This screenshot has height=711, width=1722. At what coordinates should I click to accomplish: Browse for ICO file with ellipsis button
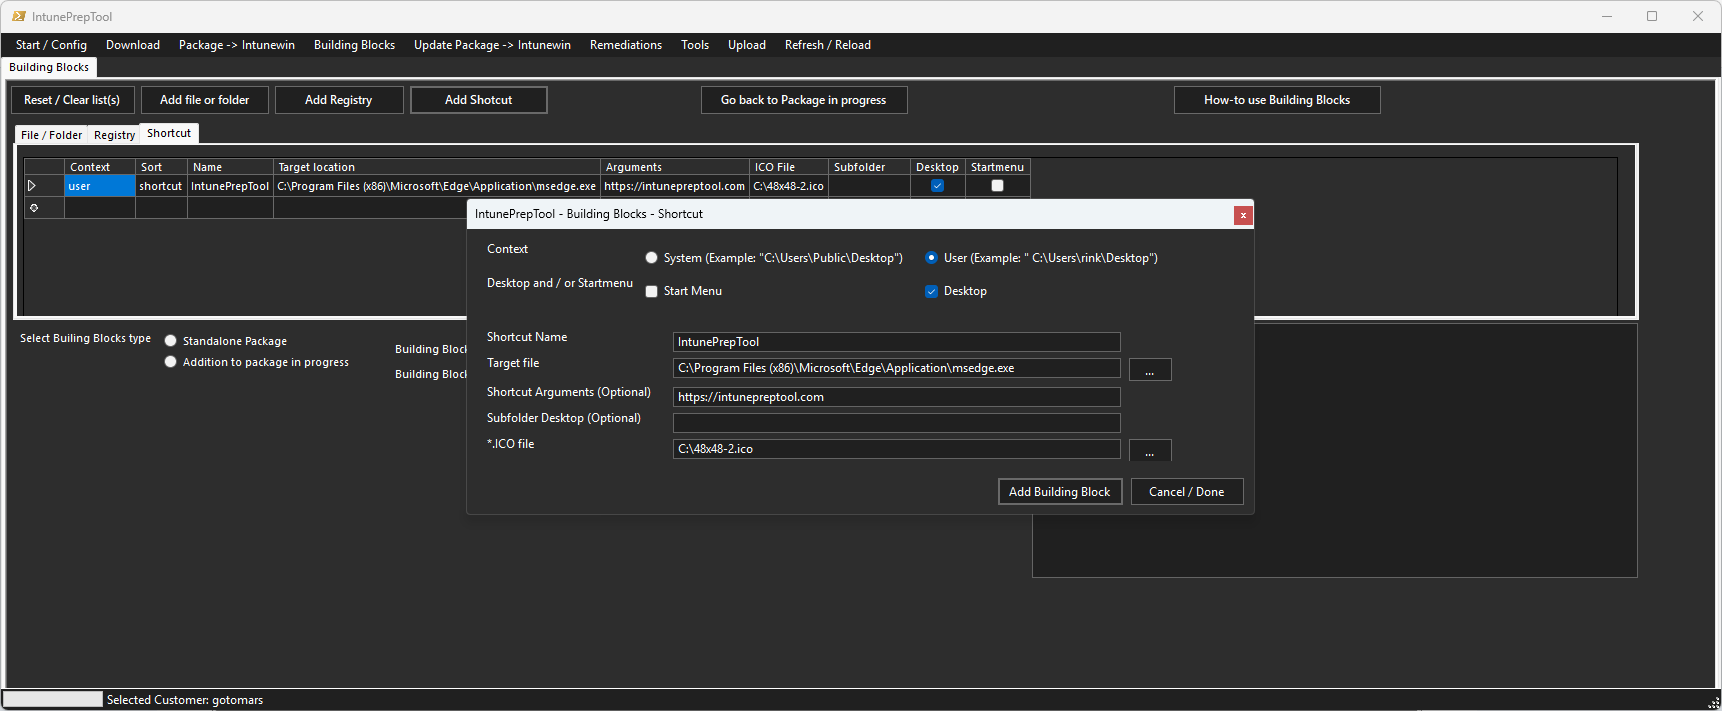coord(1150,451)
